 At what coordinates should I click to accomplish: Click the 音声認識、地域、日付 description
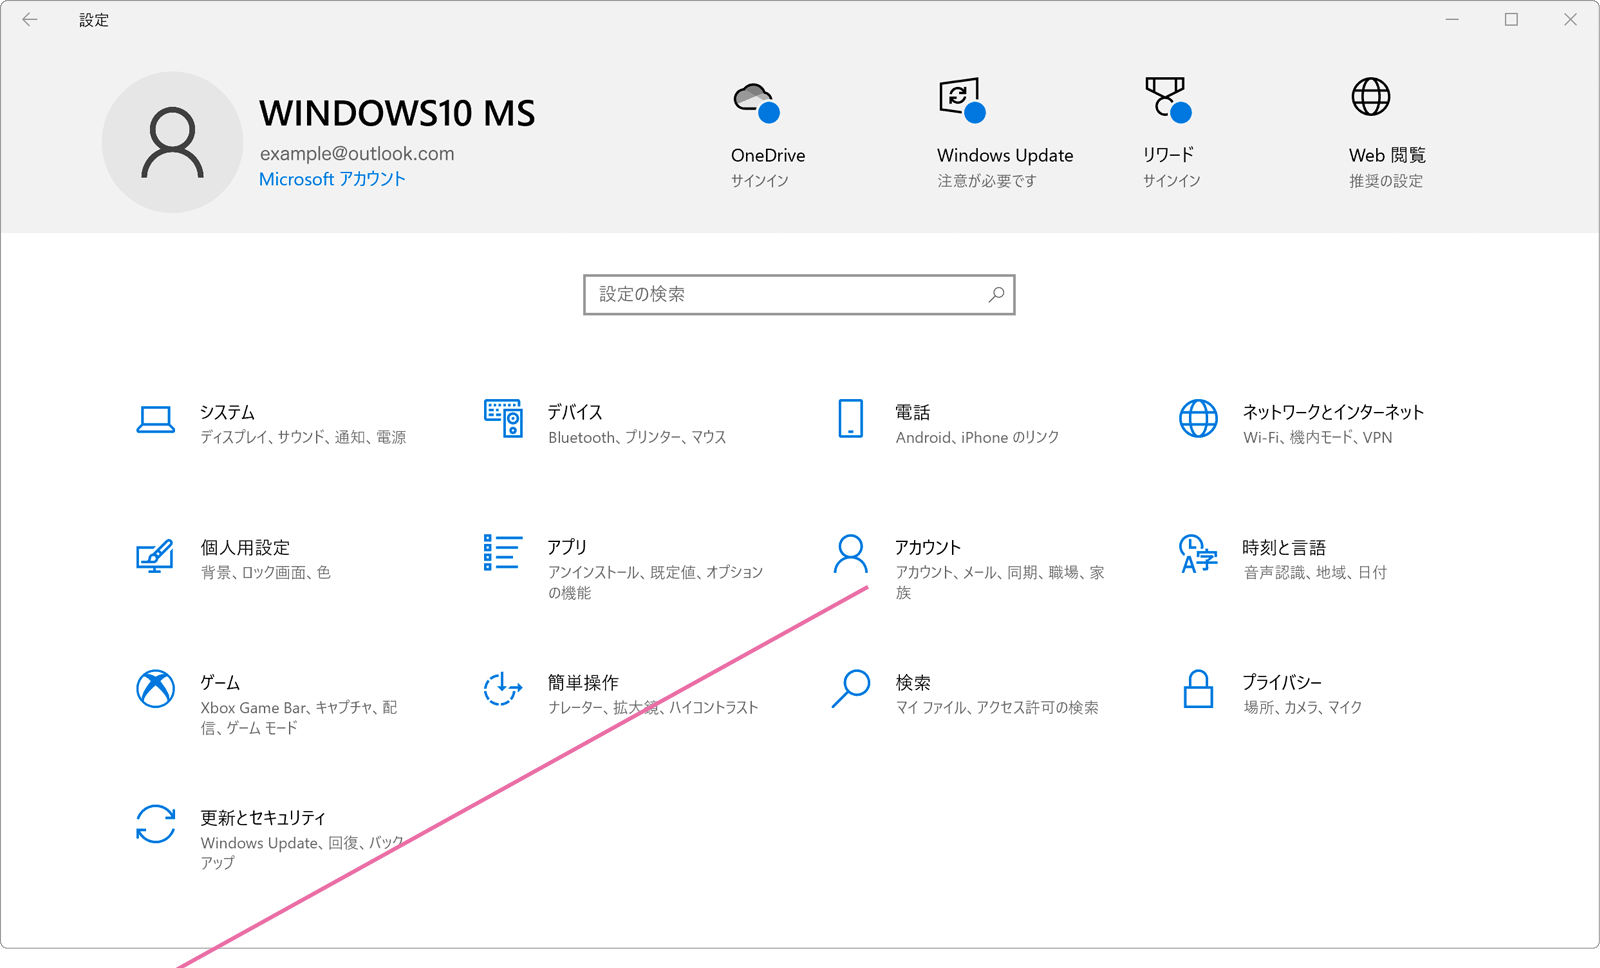[x=1315, y=572]
